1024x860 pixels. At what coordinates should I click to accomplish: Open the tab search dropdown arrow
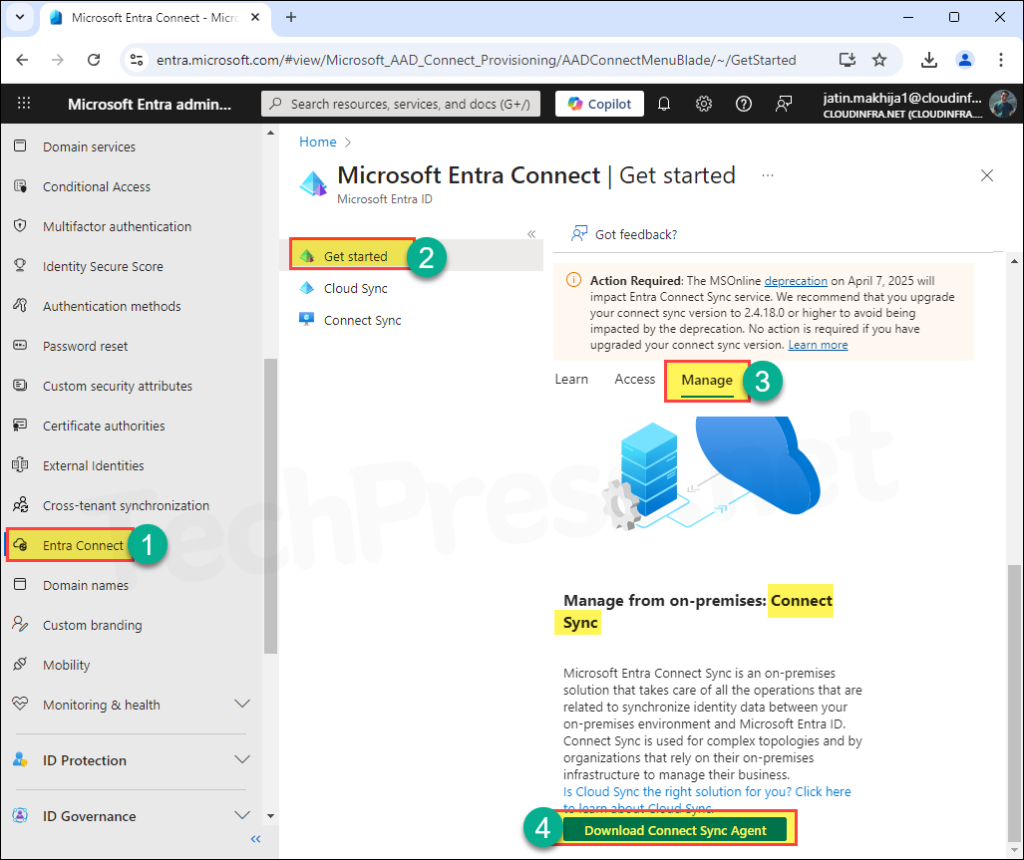point(20,18)
